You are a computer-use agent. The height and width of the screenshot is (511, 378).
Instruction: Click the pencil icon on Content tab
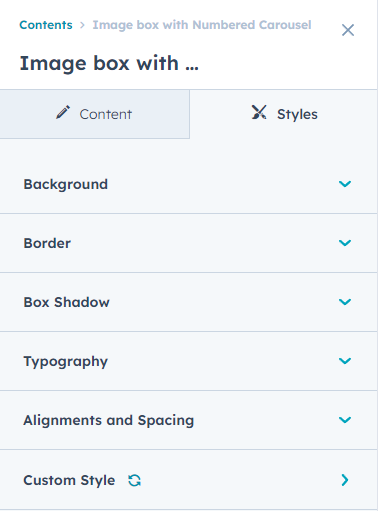point(63,112)
